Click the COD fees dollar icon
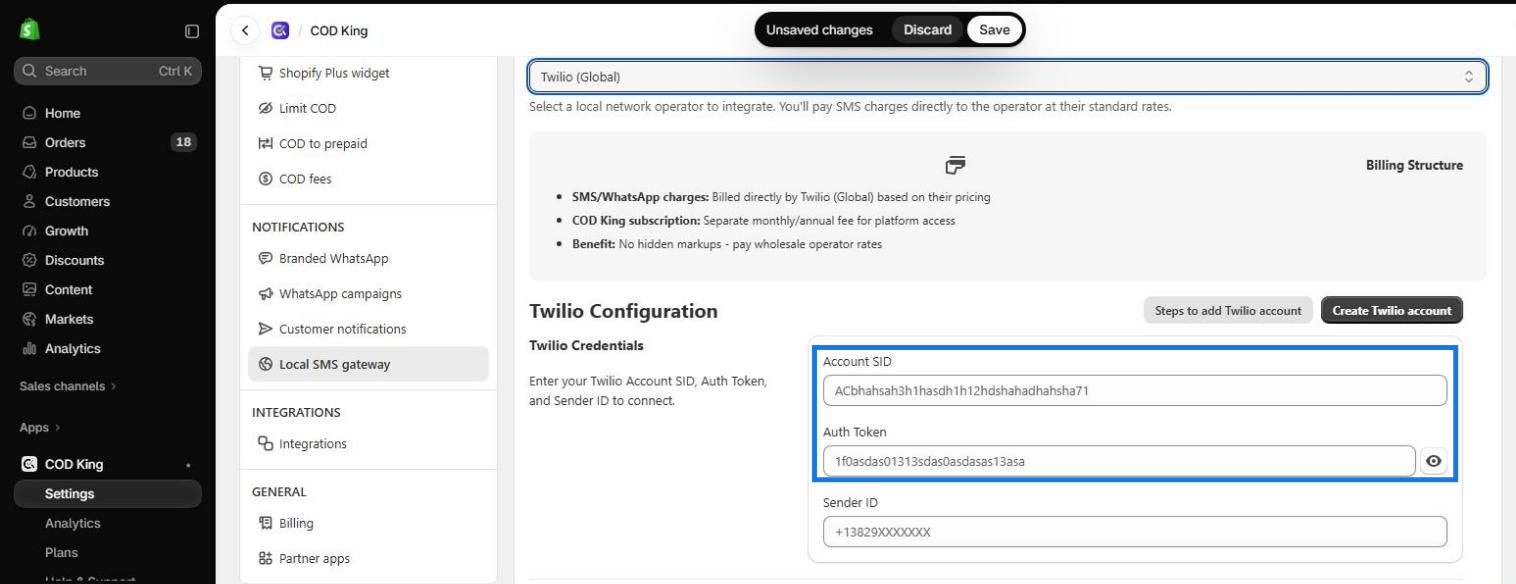The image size is (1516, 584). click(x=265, y=179)
